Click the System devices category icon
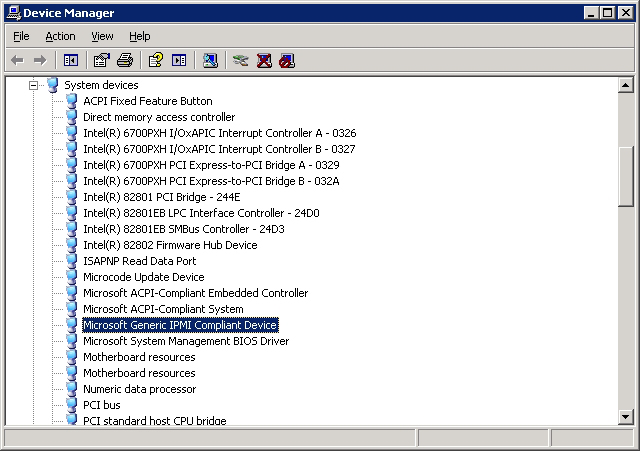This screenshot has height=451, width=640. point(53,85)
